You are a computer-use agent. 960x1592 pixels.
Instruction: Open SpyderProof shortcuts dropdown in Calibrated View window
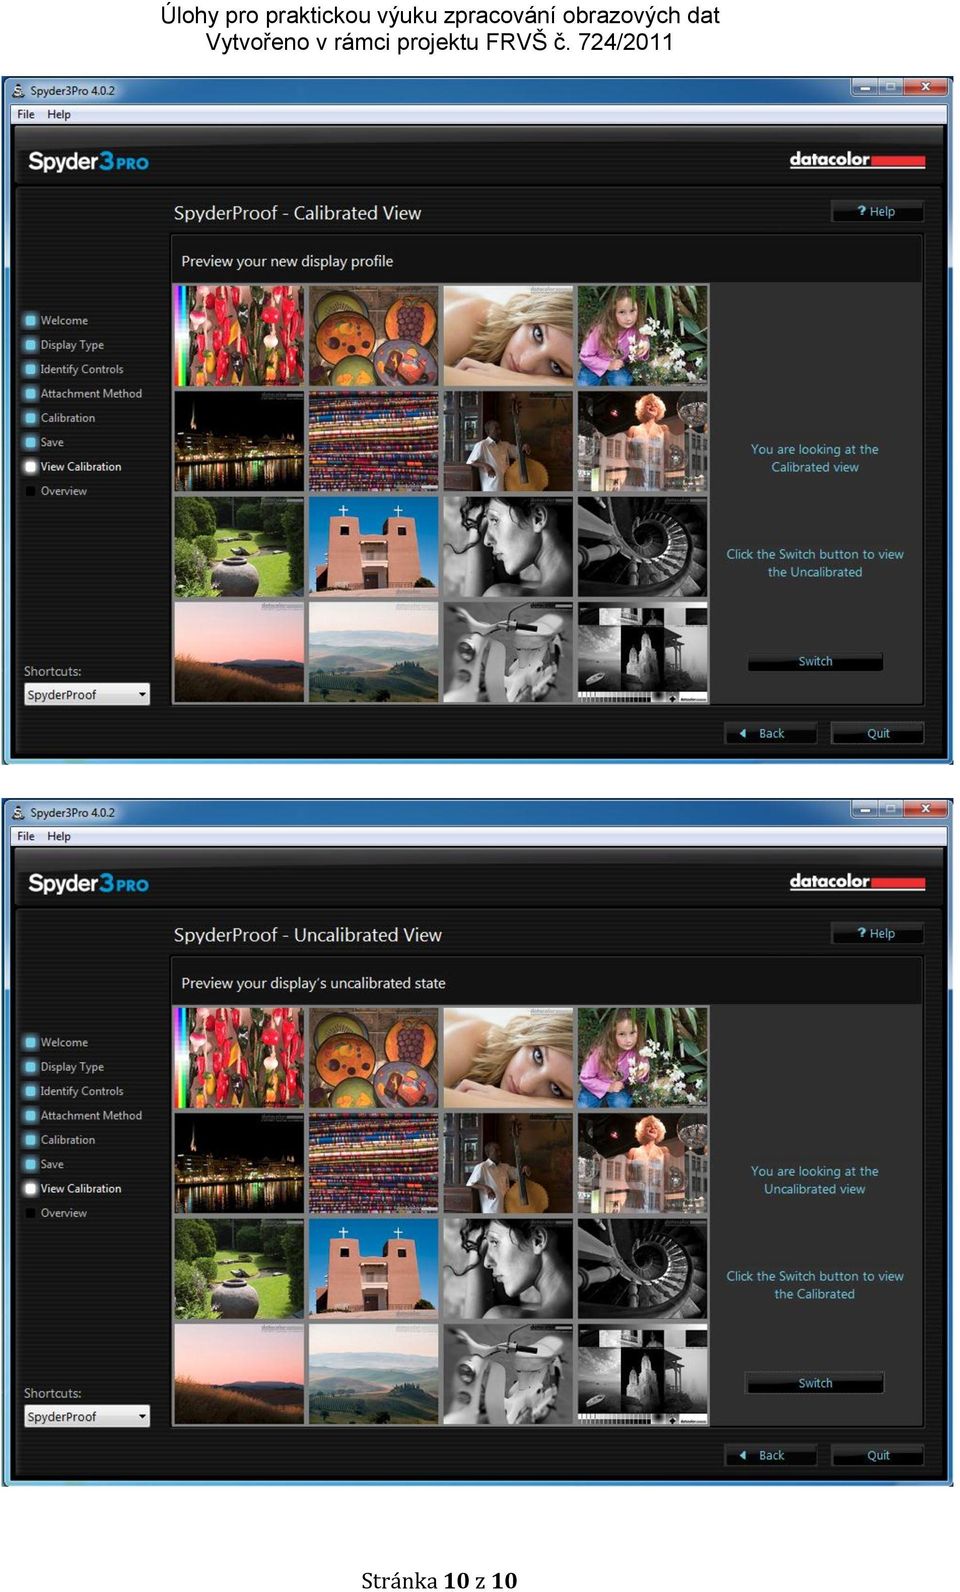click(87, 694)
